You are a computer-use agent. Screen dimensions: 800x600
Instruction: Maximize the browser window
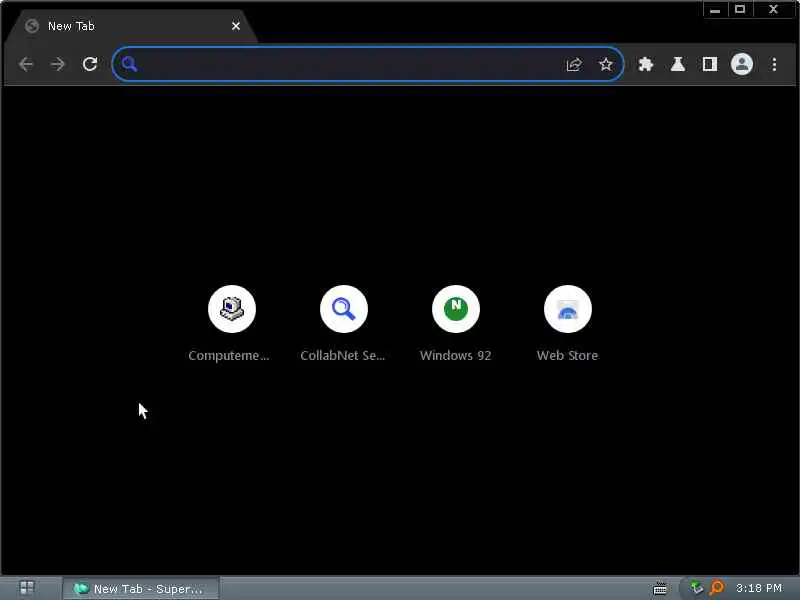point(740,10)
